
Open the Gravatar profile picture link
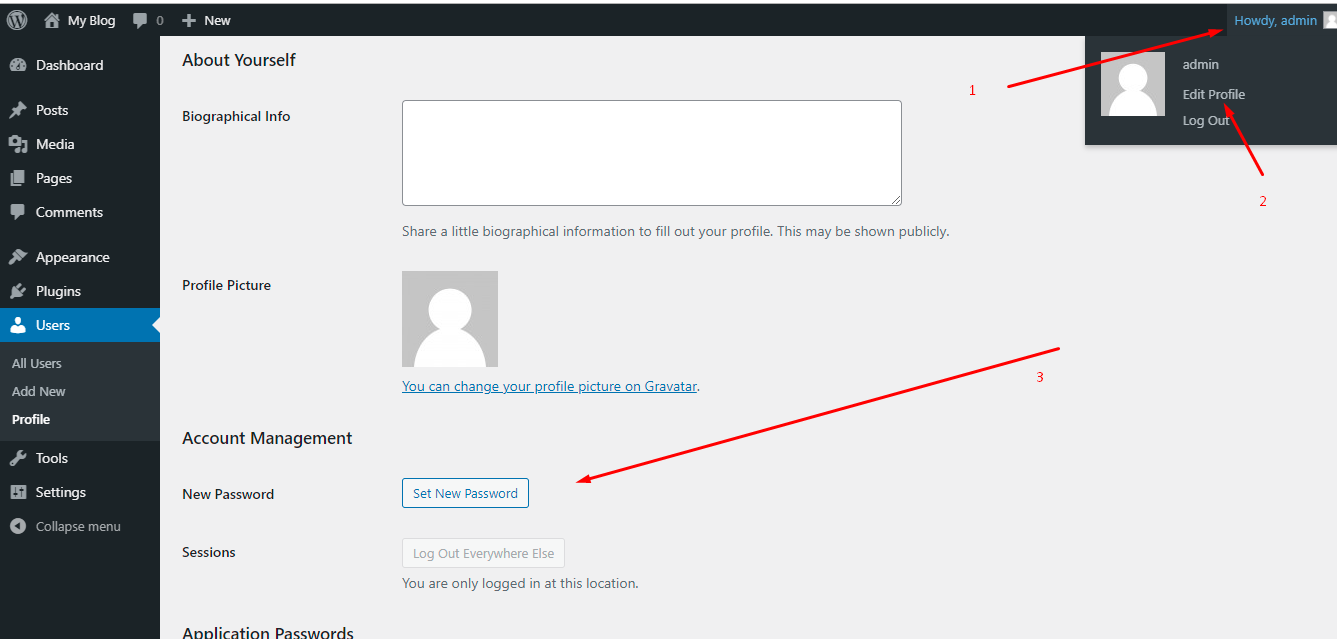549,385
